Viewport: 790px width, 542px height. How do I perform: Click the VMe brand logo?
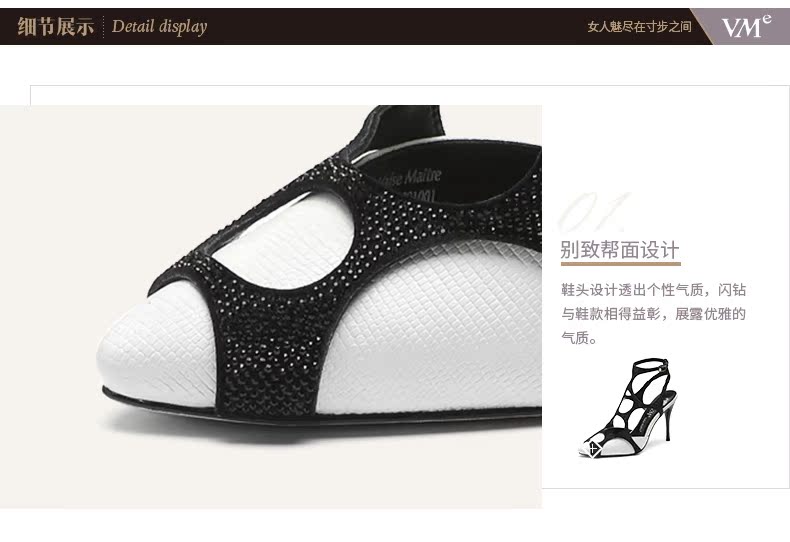746,26
